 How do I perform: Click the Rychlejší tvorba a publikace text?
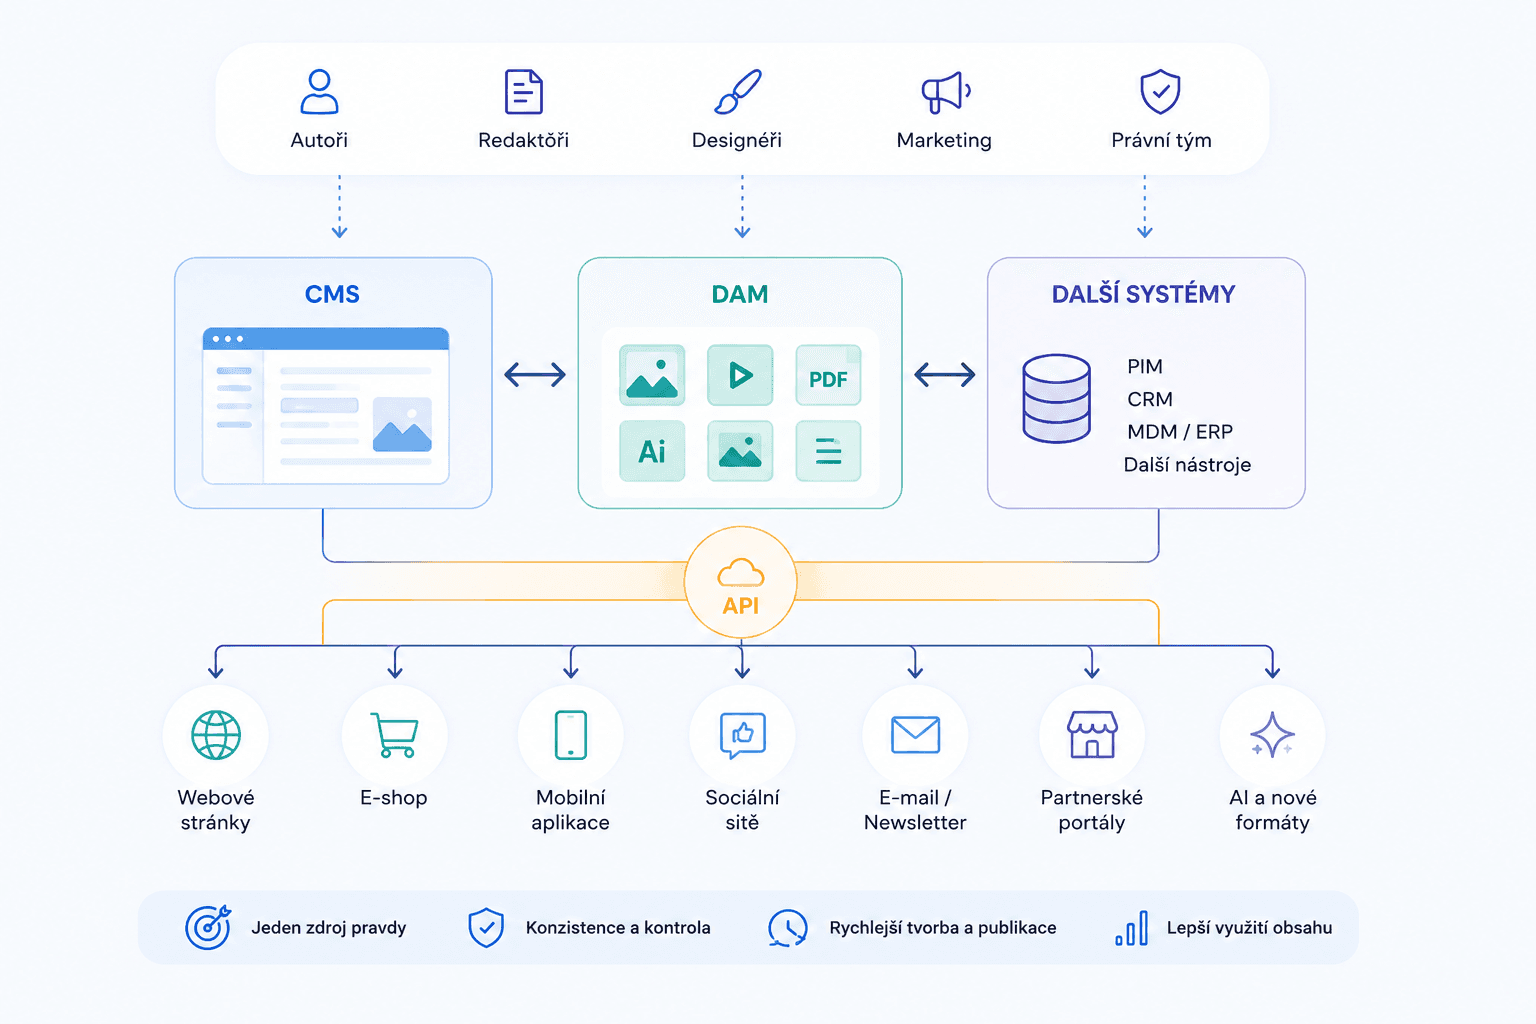(x=943, y=928)
